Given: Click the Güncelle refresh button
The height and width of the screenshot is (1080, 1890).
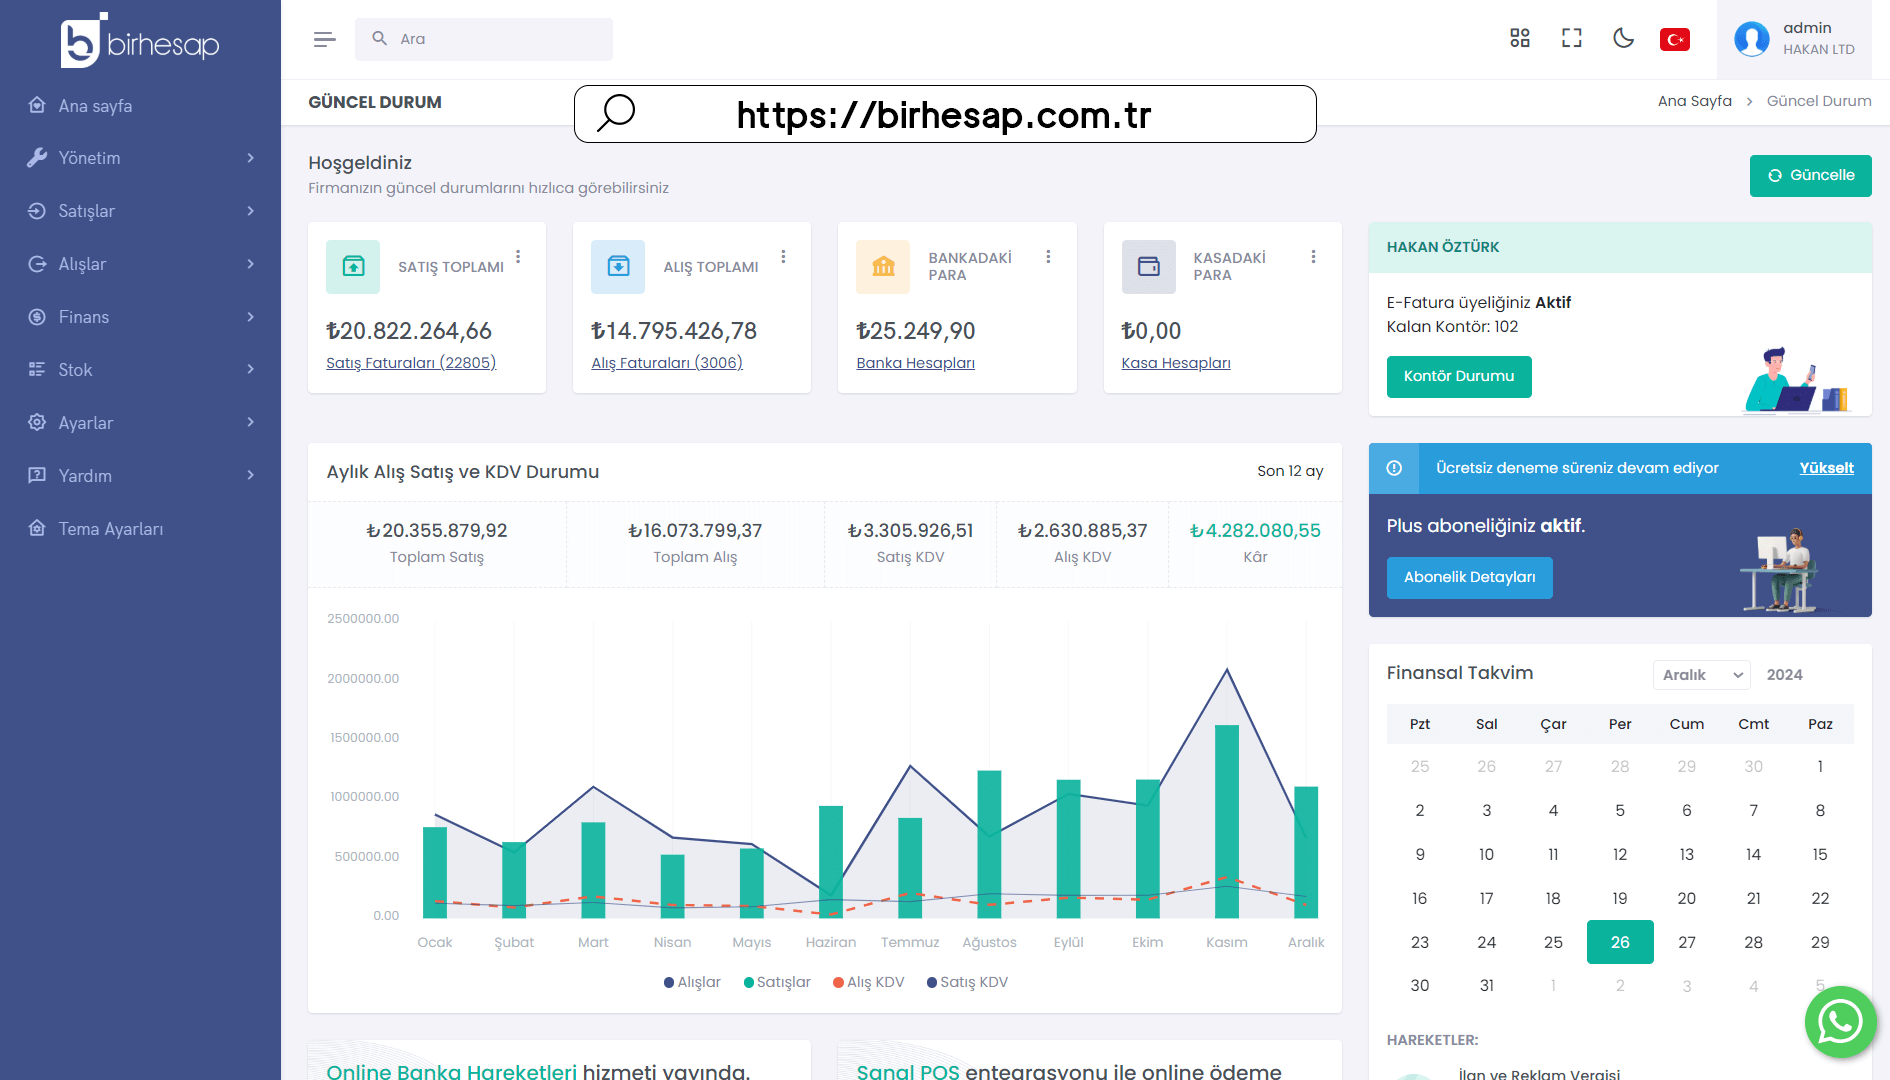Looking at the screenshot, I should tap(1810, 175).
